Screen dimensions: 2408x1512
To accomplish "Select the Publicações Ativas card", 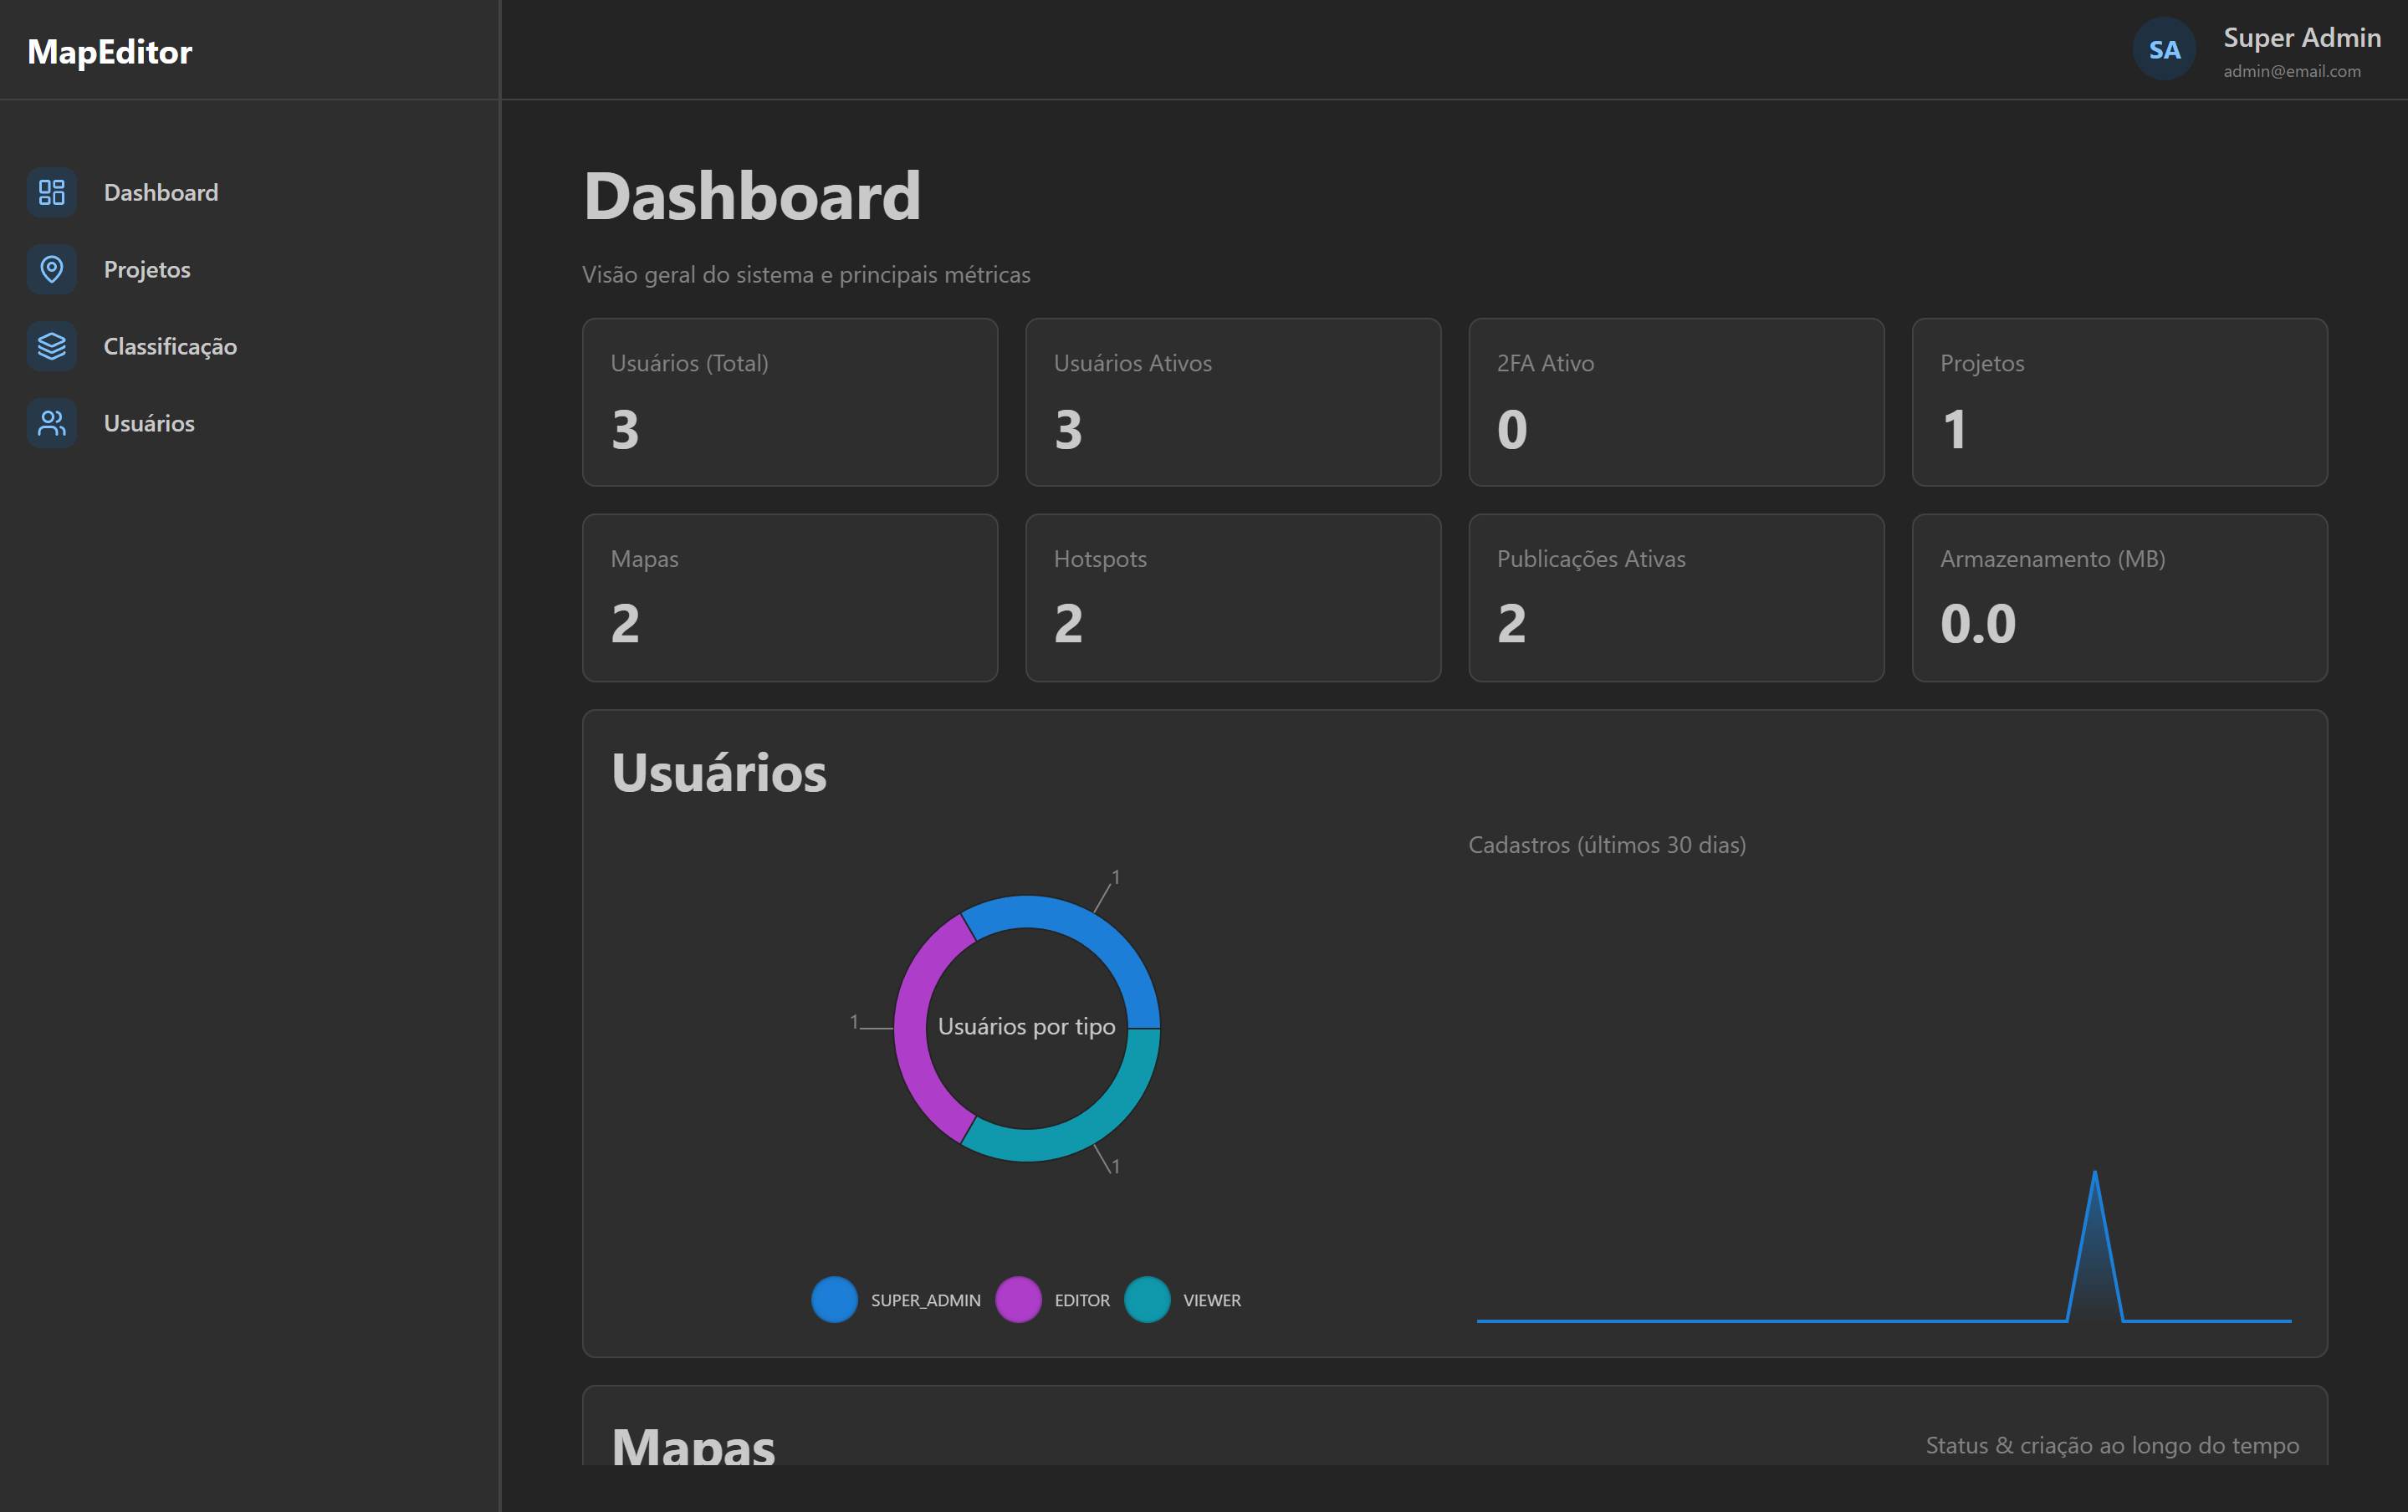I will [1676, 598].
